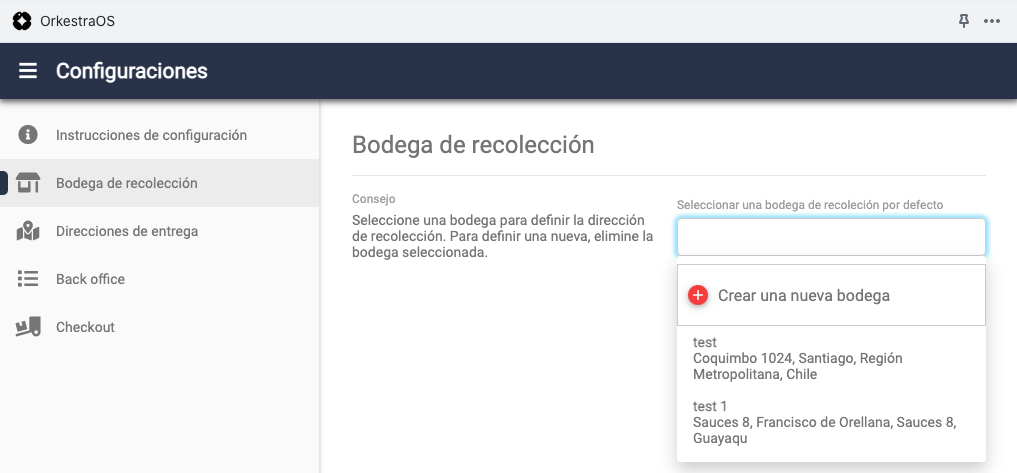The width and height of the screenshot is (1017, 473).
Task: Click the Configuraciones header title
Action: 132,71
